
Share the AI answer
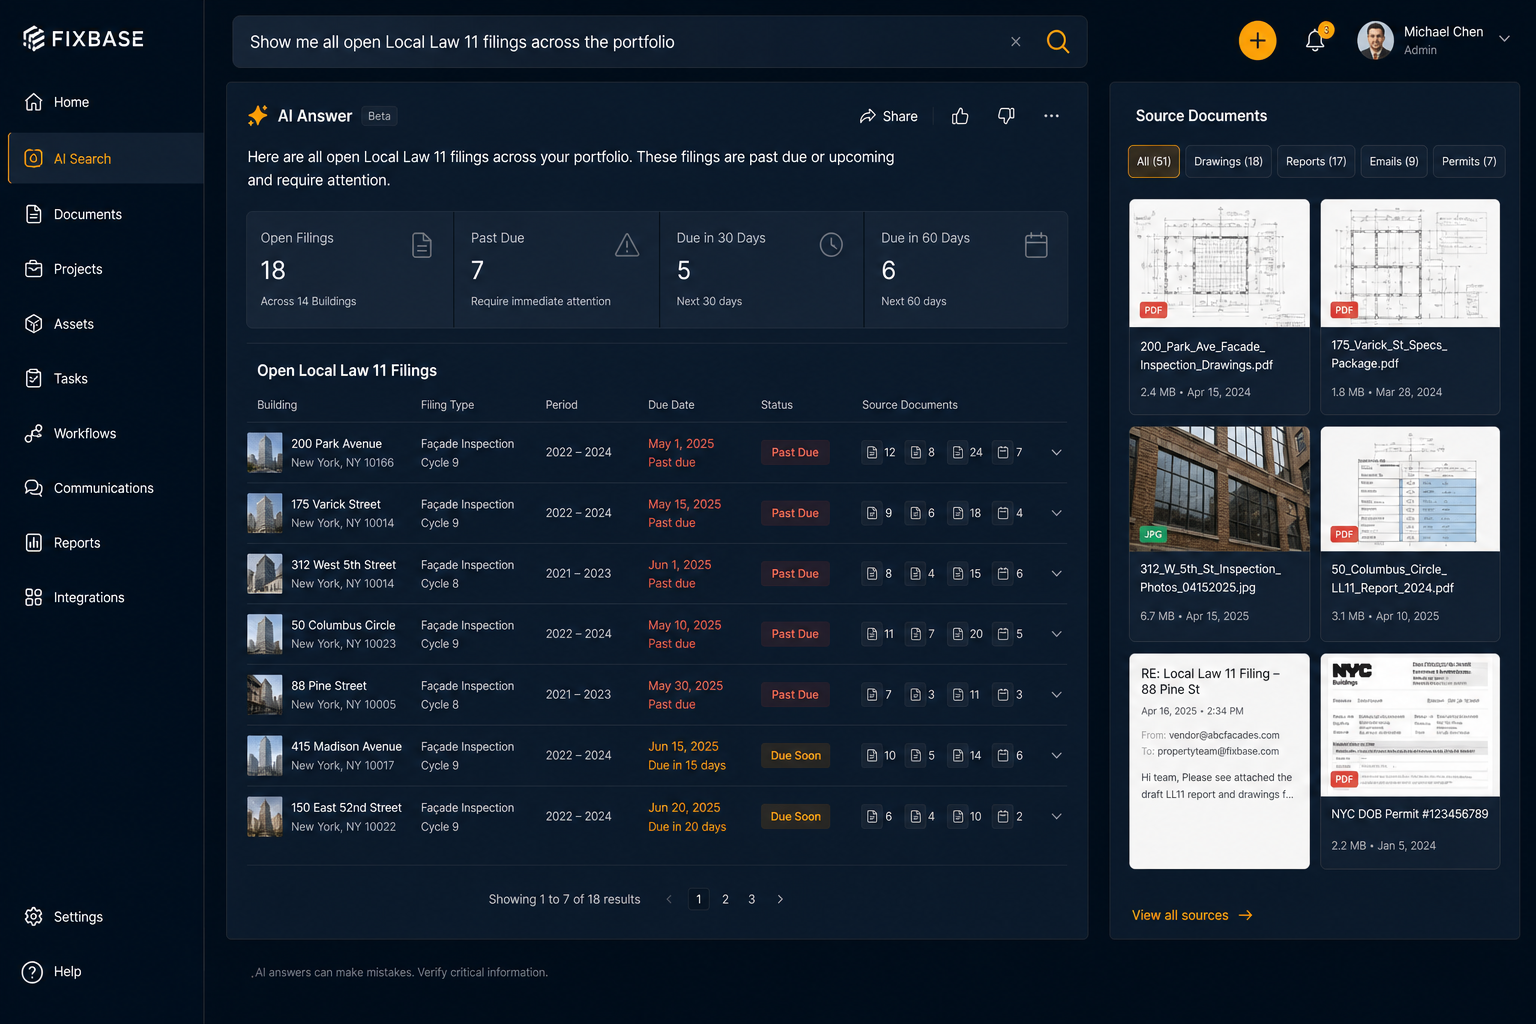pyautogui.click(x=888, y=116)
